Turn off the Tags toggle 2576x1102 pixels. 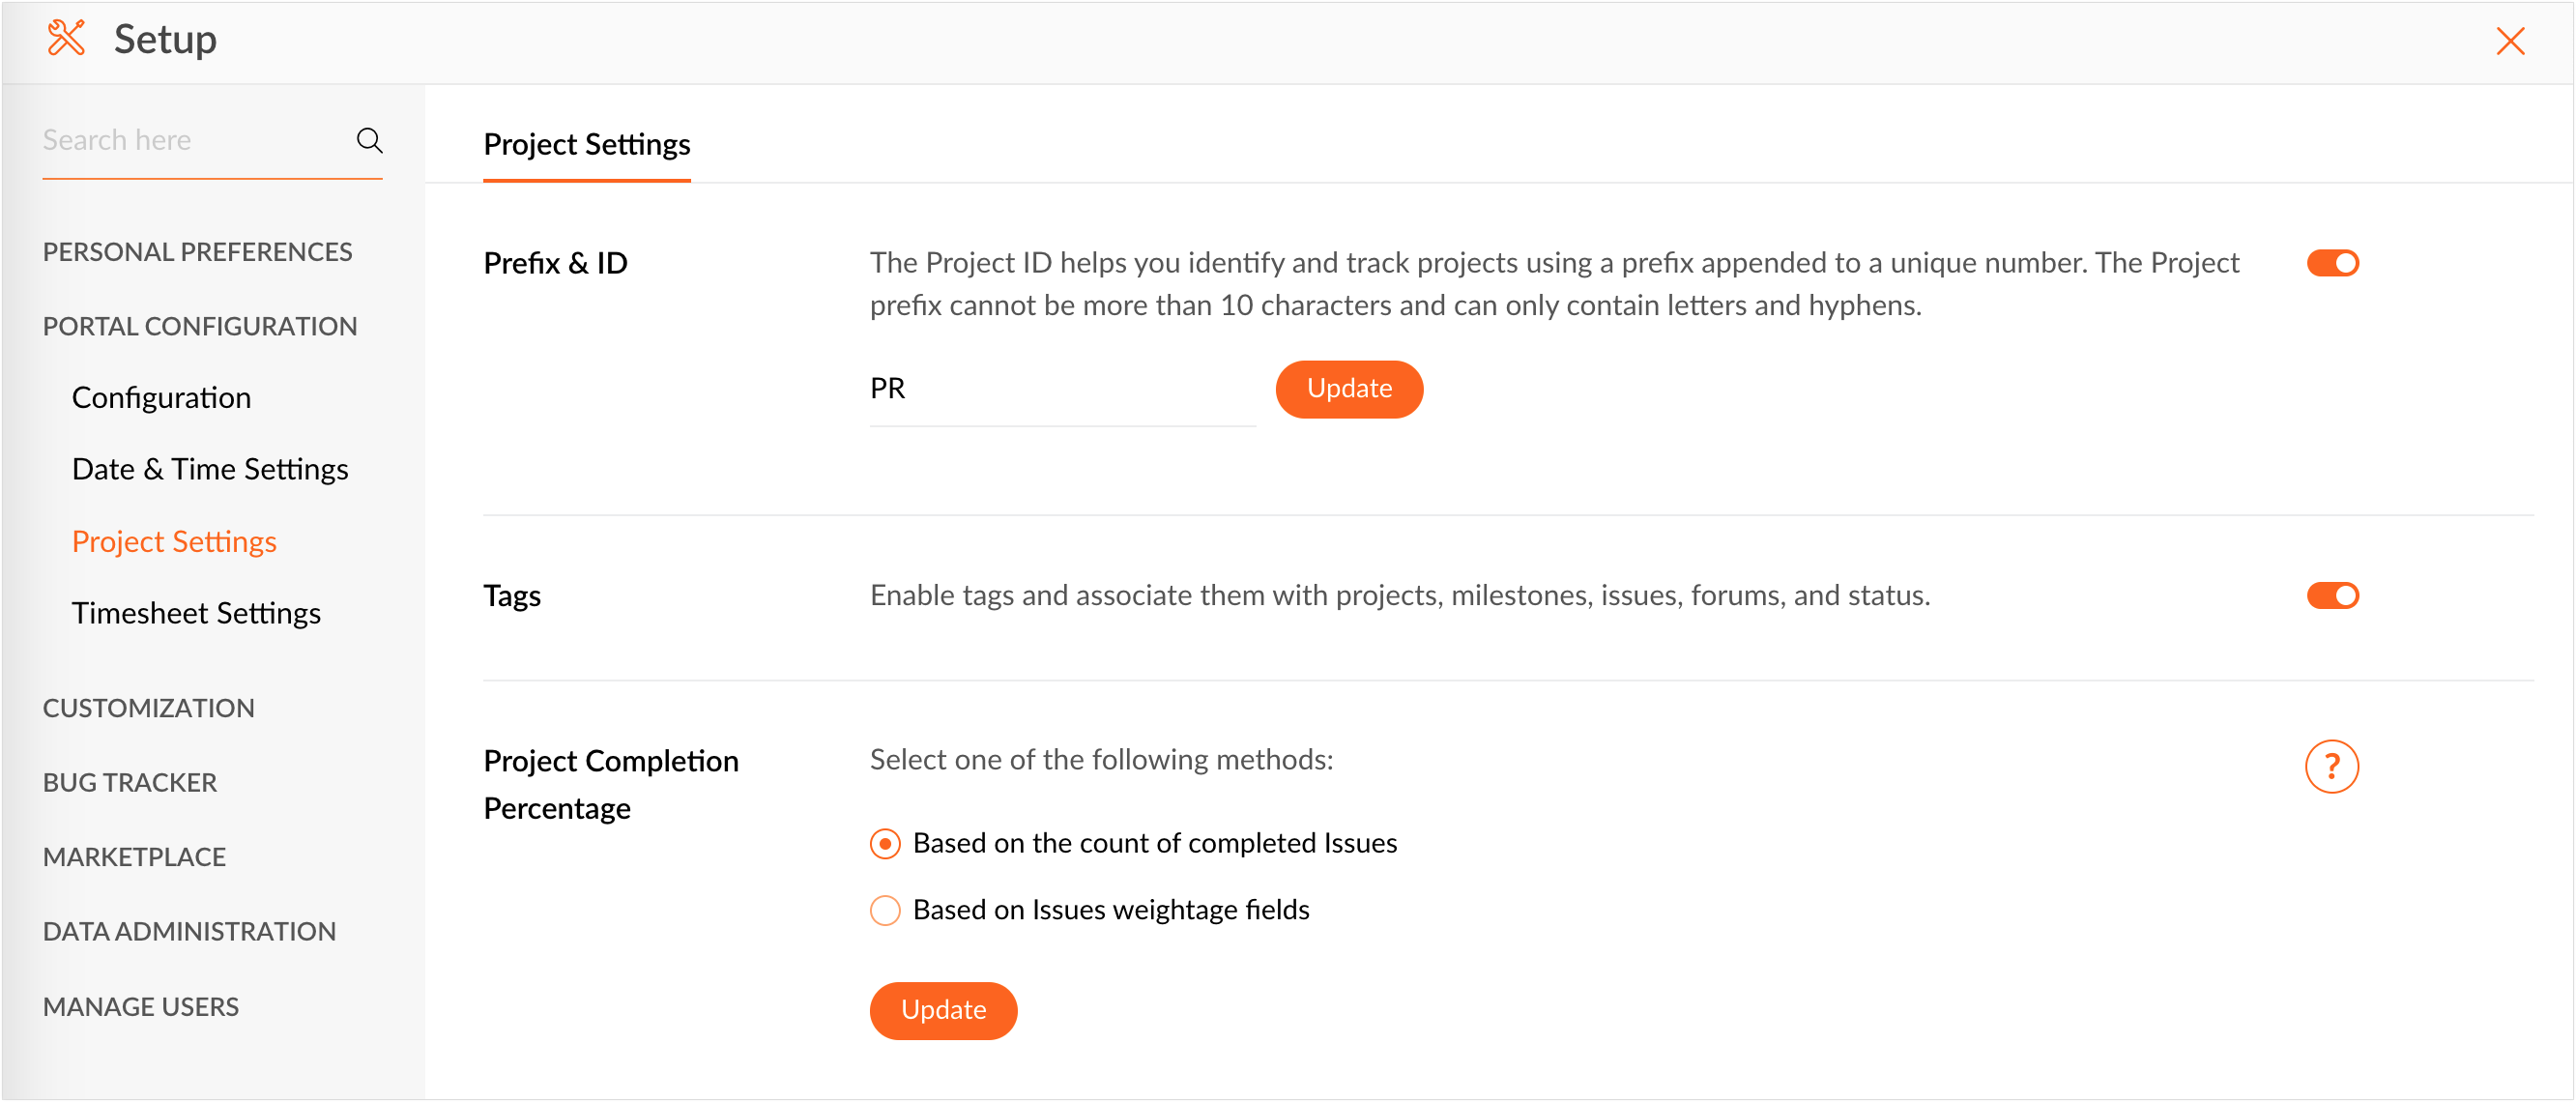click(2332, 596)
